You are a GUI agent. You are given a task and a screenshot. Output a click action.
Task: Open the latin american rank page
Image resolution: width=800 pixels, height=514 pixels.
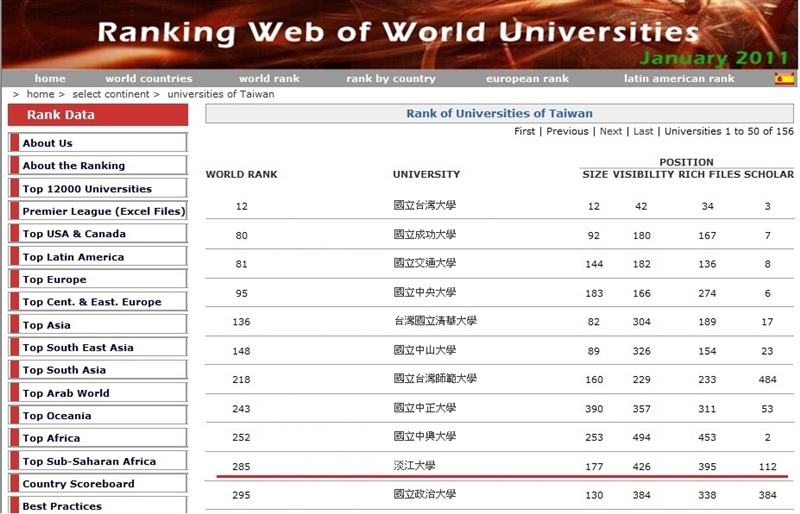tap(679, 79)
